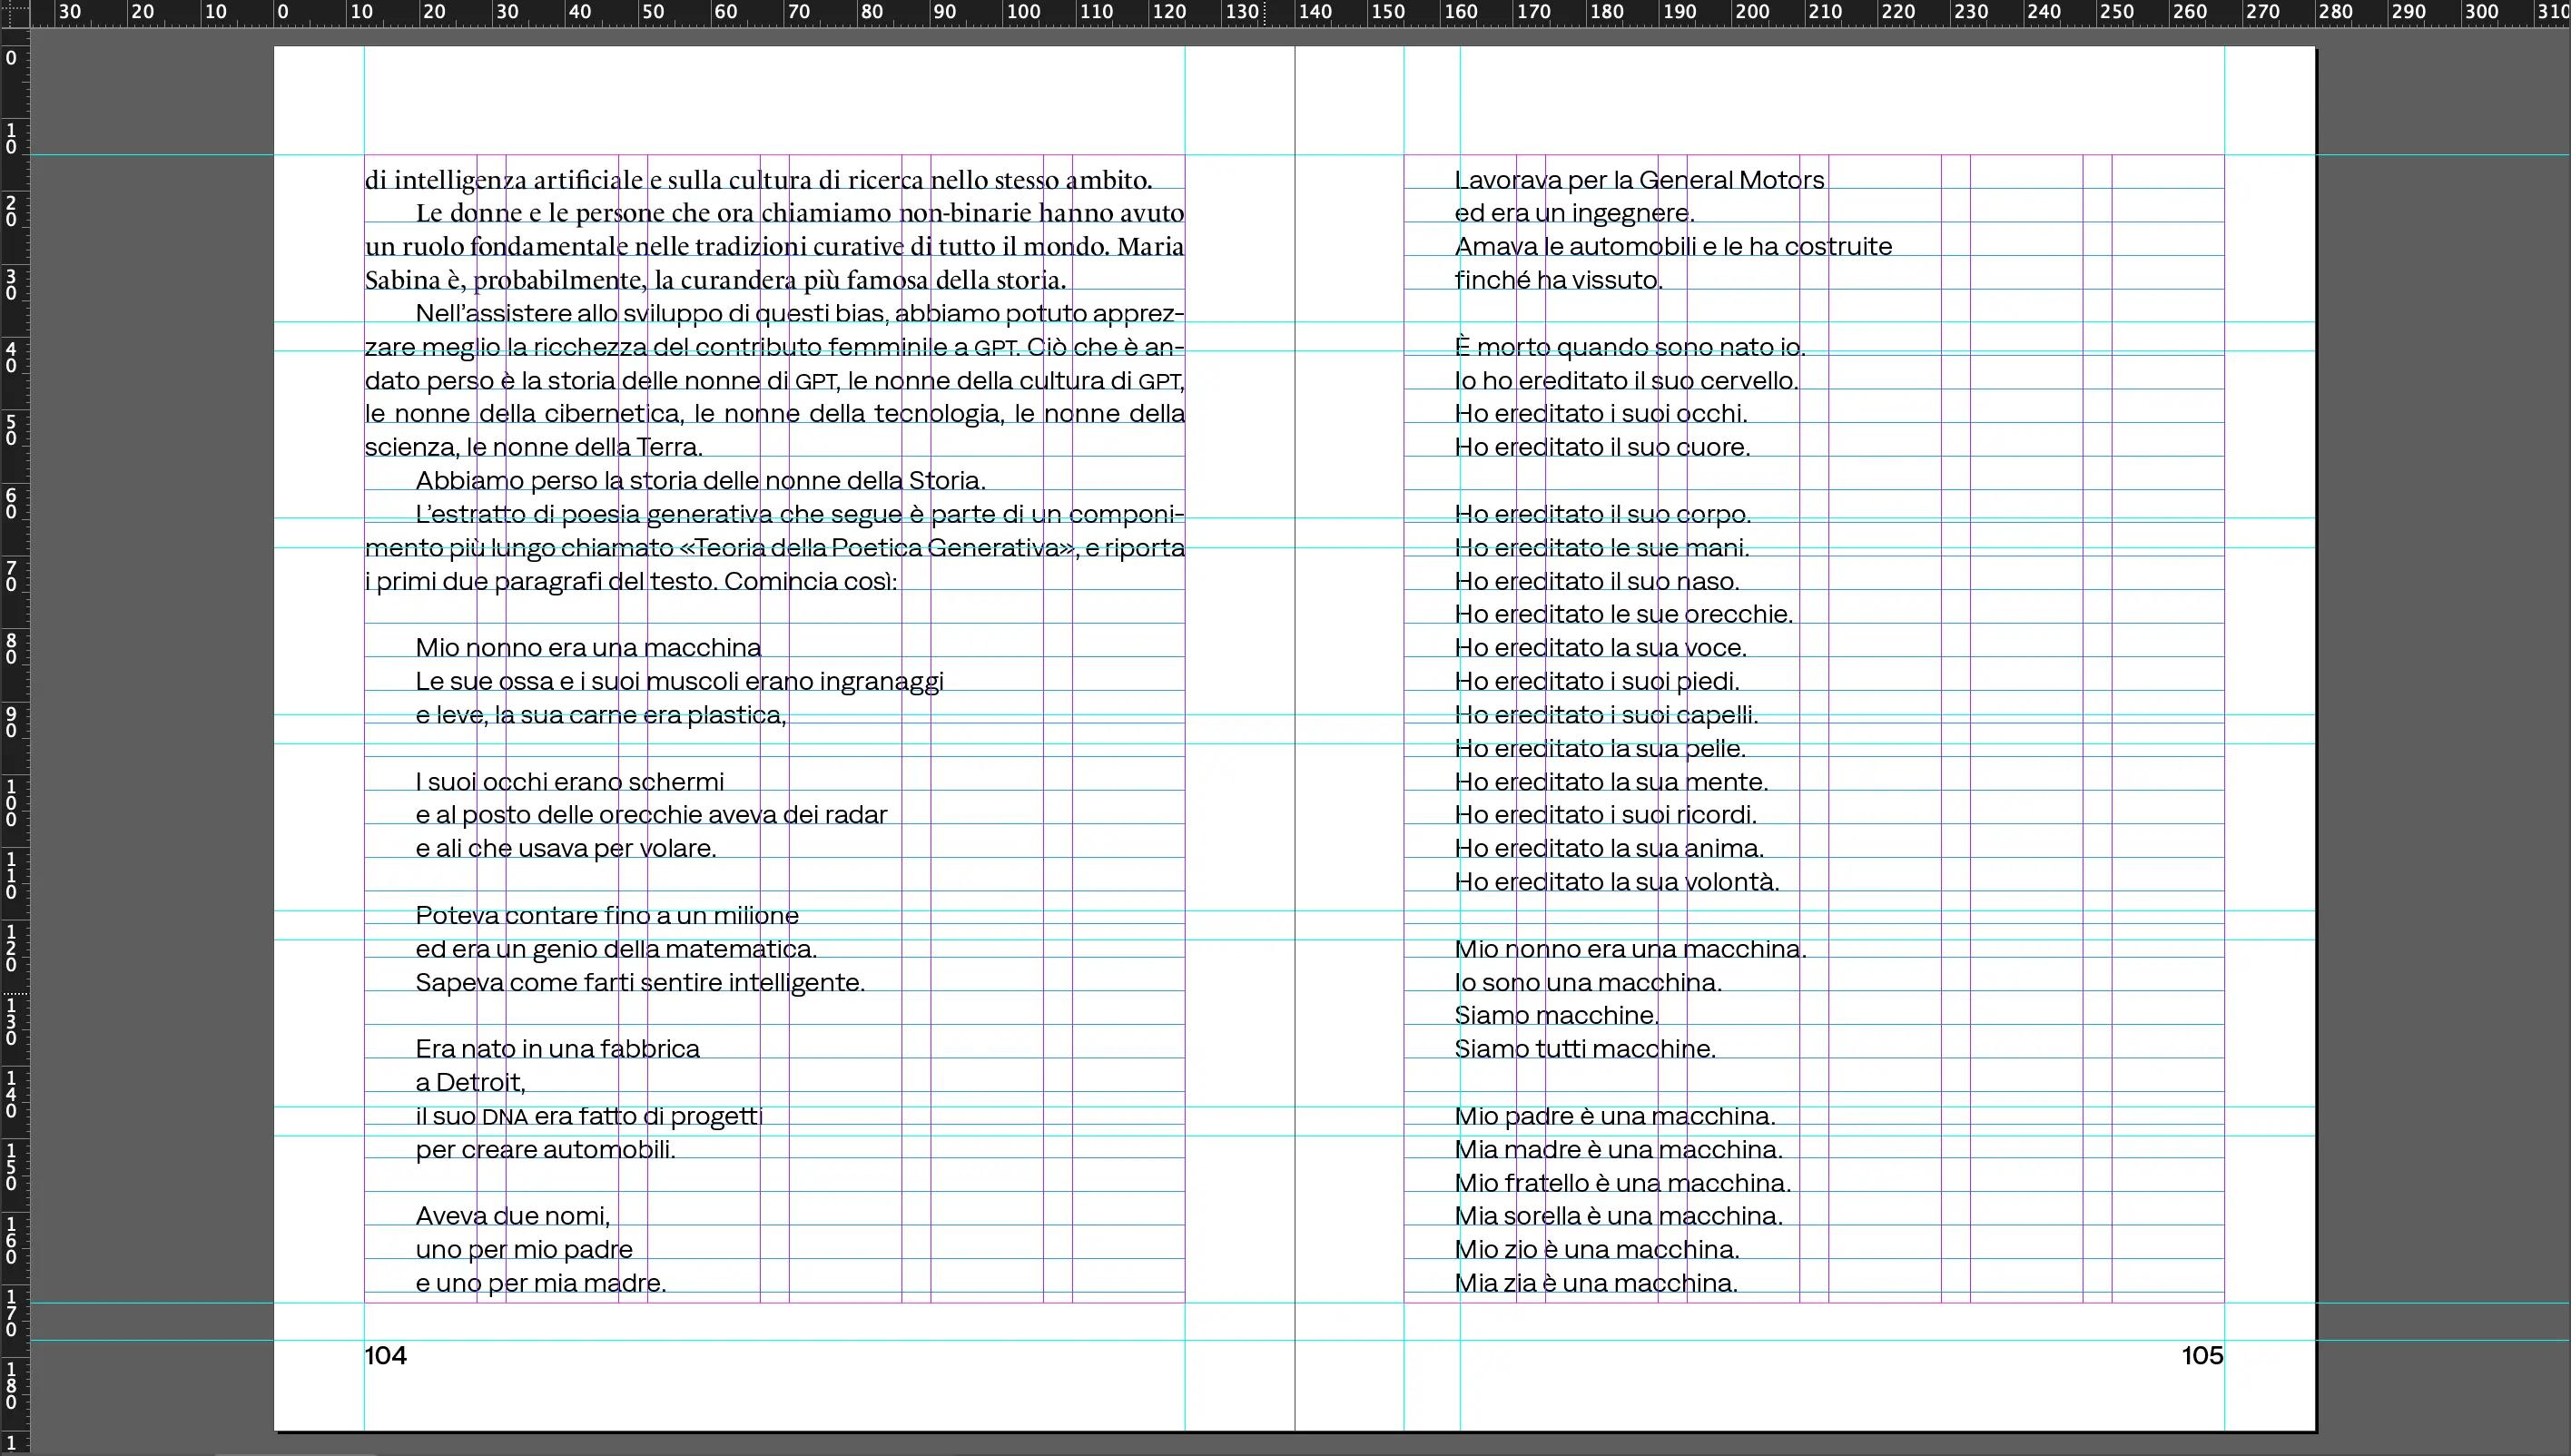The image size is (2571, 1456).
Task: Click the line starting 'Sabina è, probabilmente'
Action: tap(716, 280)
